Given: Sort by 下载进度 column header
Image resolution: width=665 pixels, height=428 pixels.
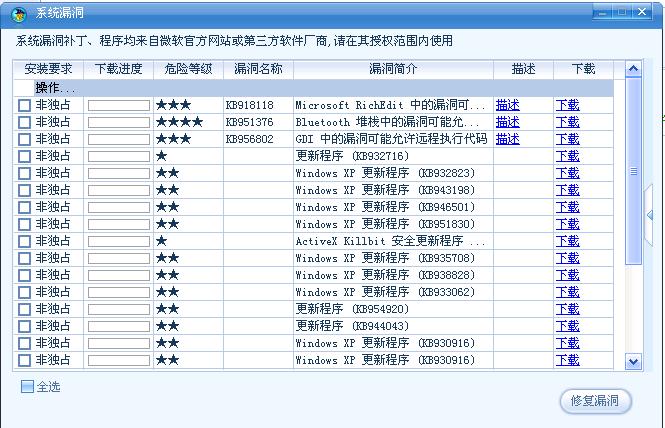Looking at the screenshot, I should coord(118,69).
